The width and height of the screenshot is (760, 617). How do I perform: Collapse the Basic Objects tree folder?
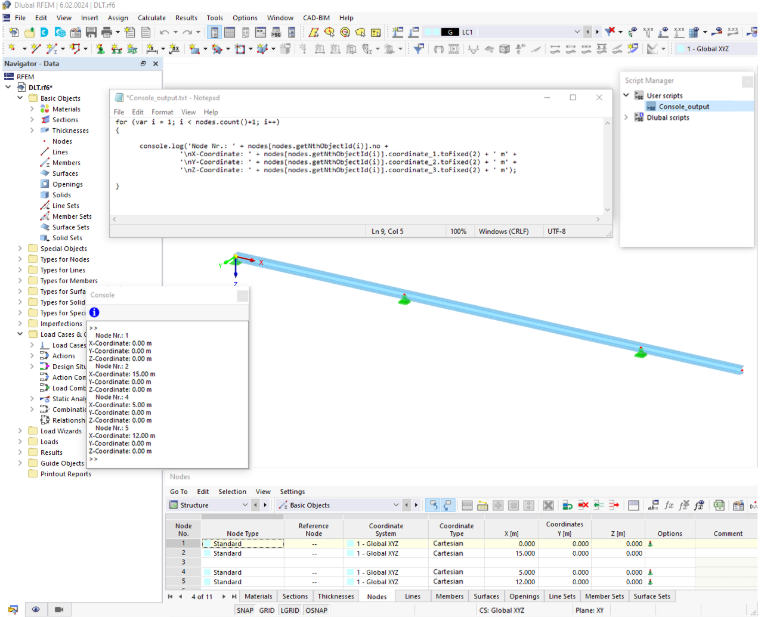(20, 98)
